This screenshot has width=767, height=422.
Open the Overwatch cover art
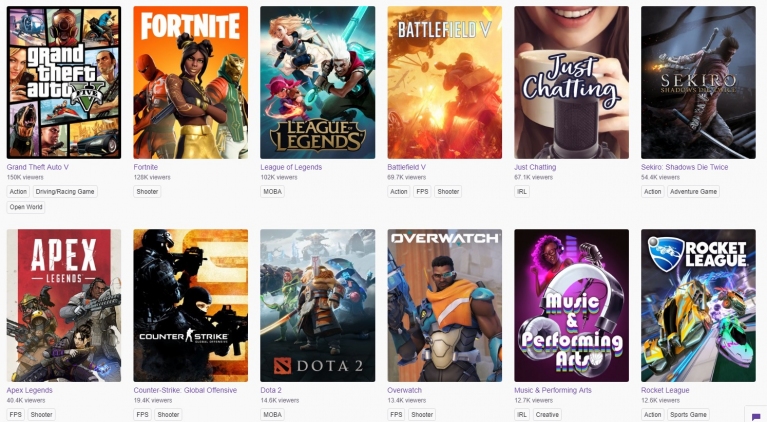[x=445, y=306]
